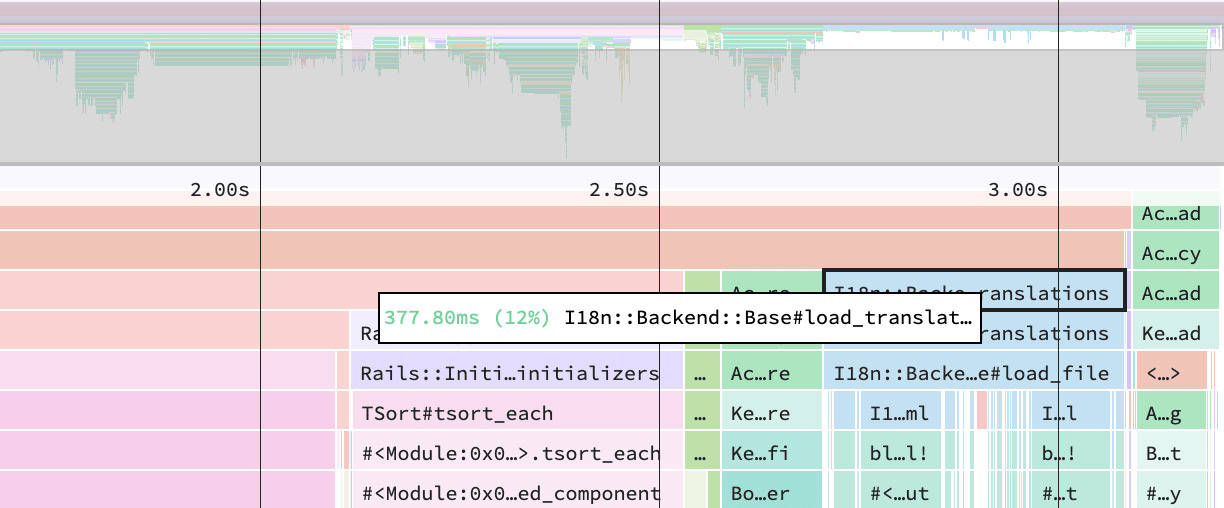The height and width of the screenshot is (508, 1224).
Task: Click the '…' frame beside Ke…fi
Action: click(x=702, y=451)
